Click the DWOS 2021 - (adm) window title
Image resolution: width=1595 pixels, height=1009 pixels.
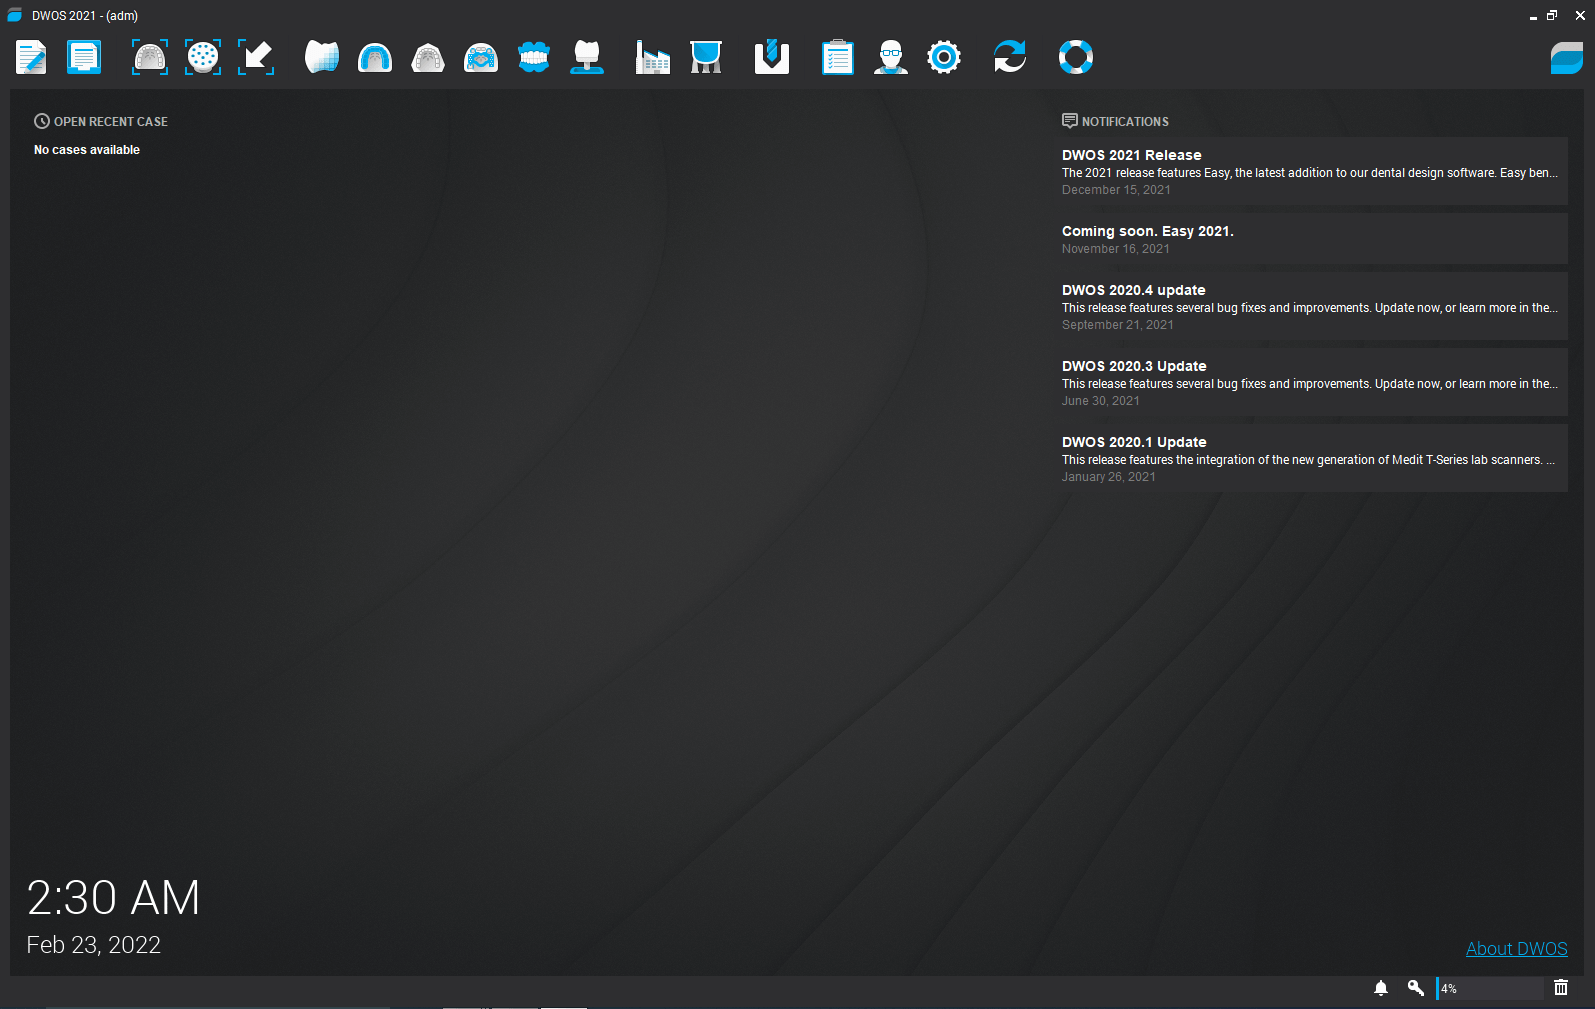[x=85, y=16]
